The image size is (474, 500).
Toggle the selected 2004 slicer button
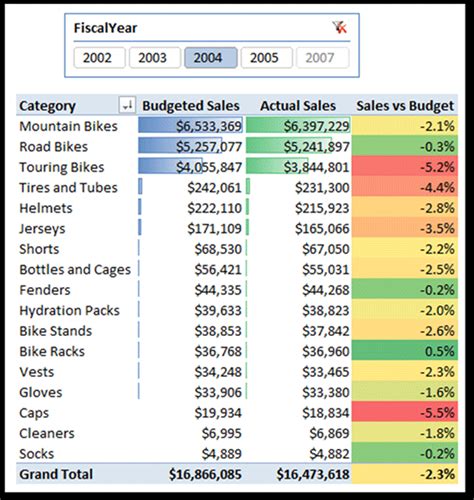pyautogui.click(x=211, y=58)
